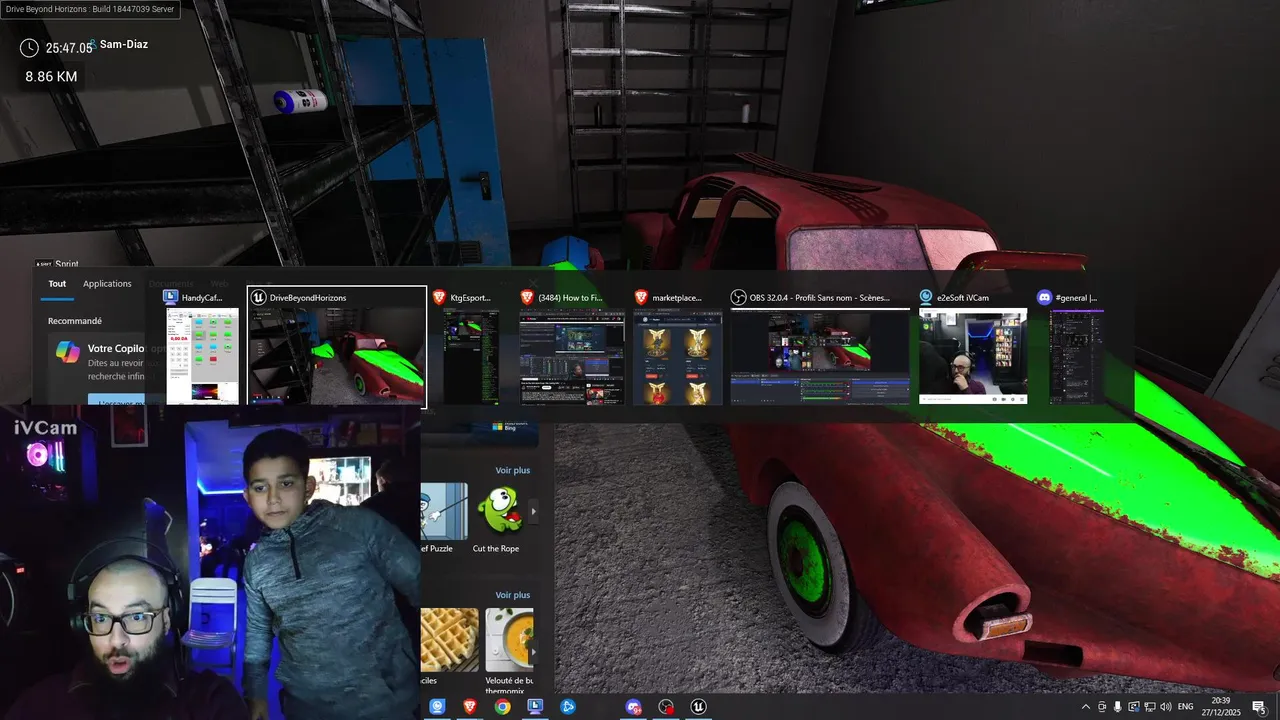The width and height of the screenshot is (1280, 720).
Task: Click the HandyCafe icon in switcher title
Action: 171,297
